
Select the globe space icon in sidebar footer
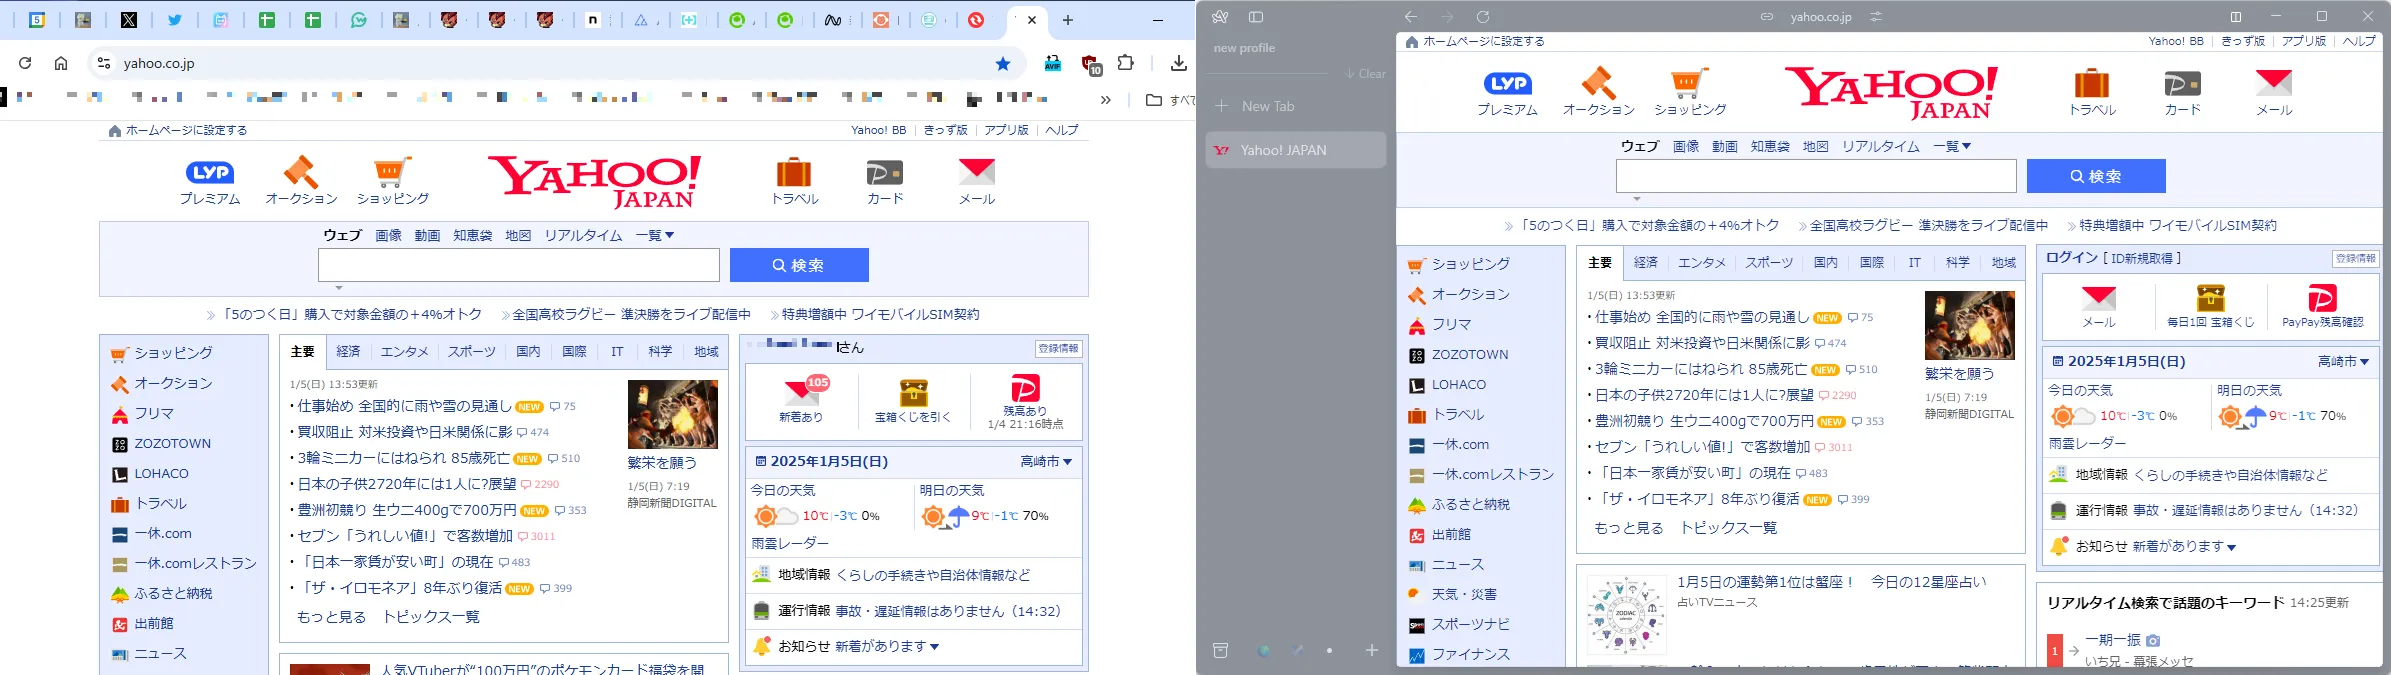coord(1264,650)
